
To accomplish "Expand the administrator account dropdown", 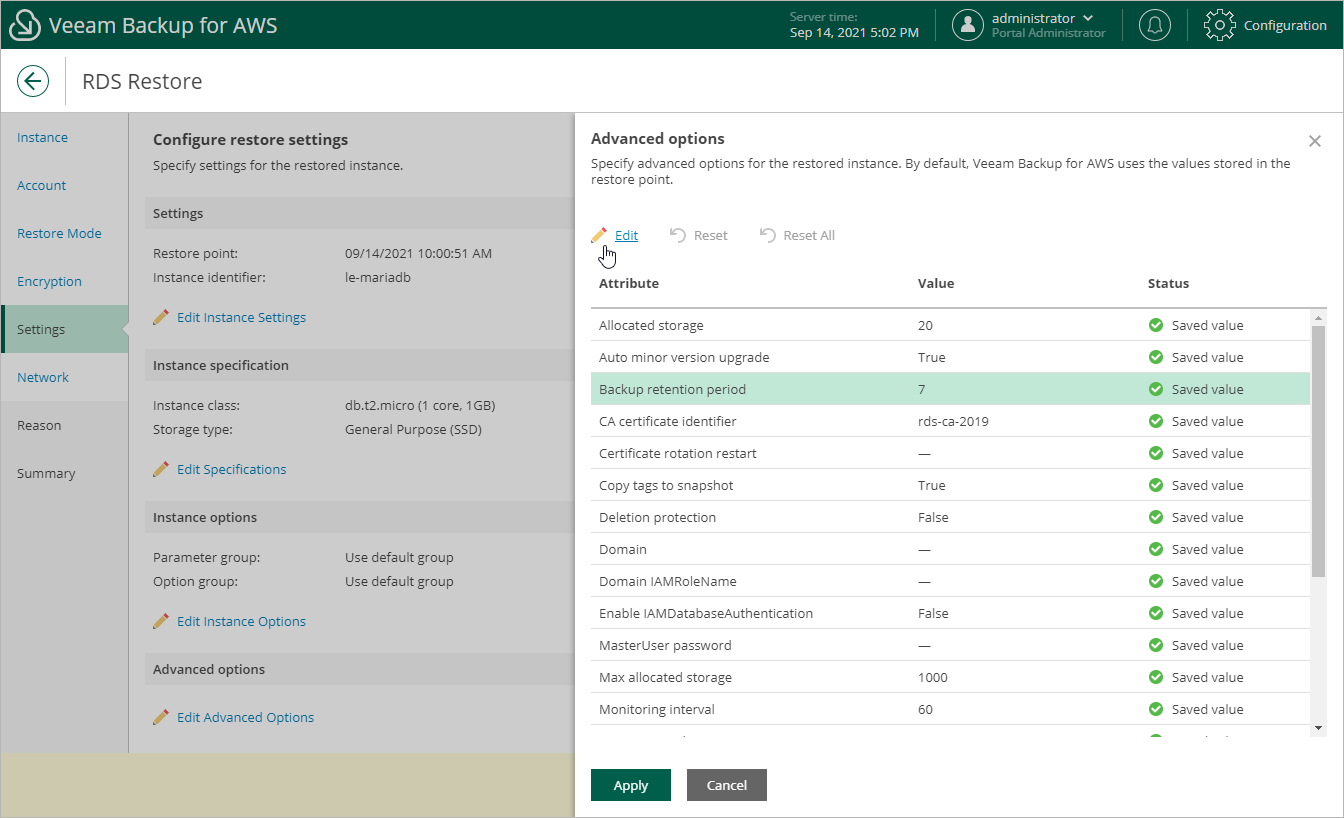I will tap(1088, 18).
